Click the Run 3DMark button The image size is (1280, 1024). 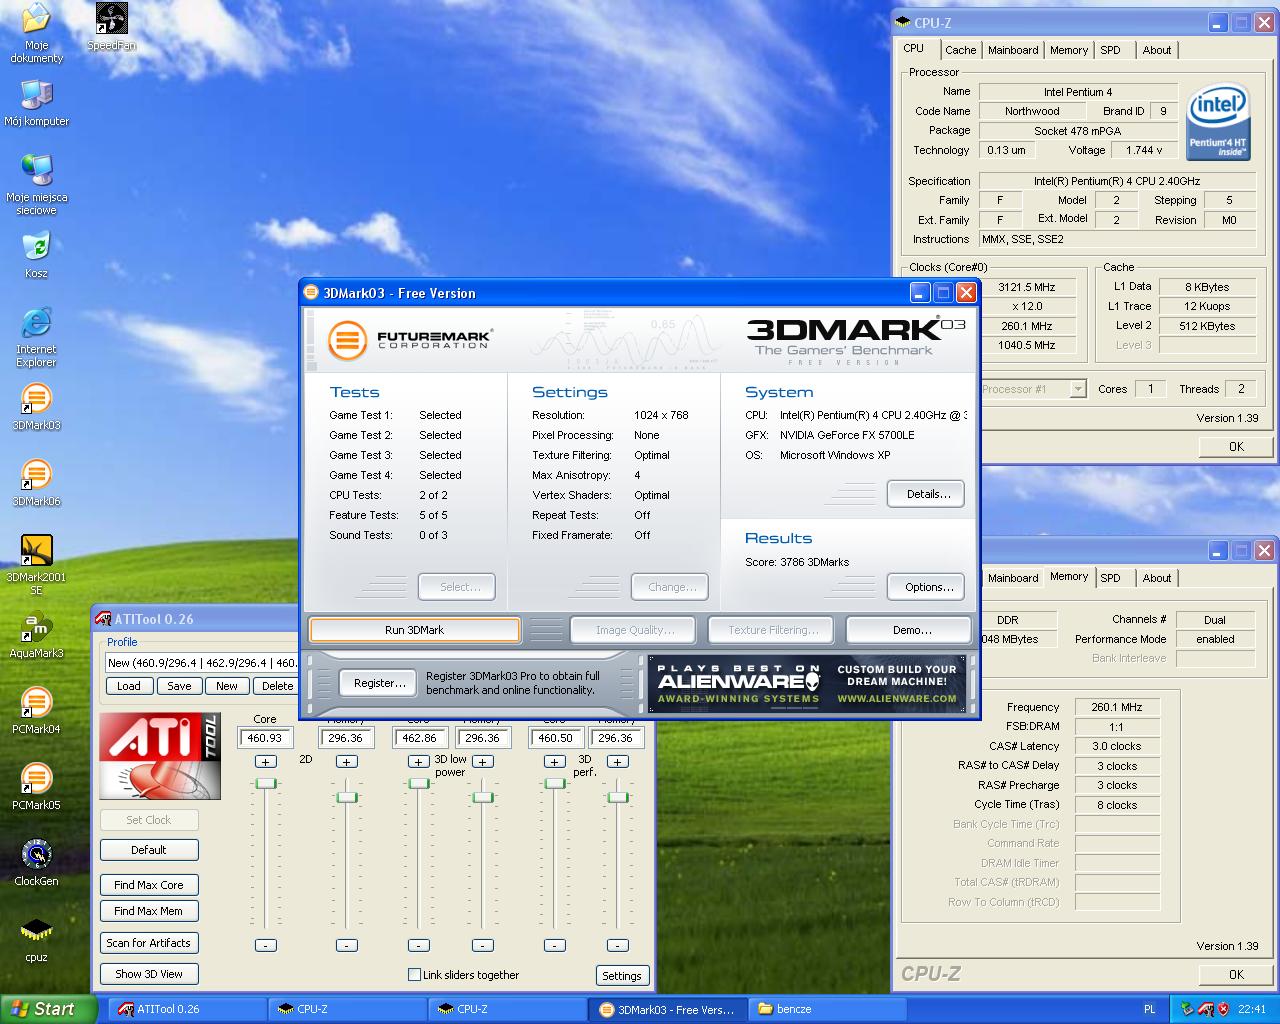pyautogui.click(x=414, y=630)
